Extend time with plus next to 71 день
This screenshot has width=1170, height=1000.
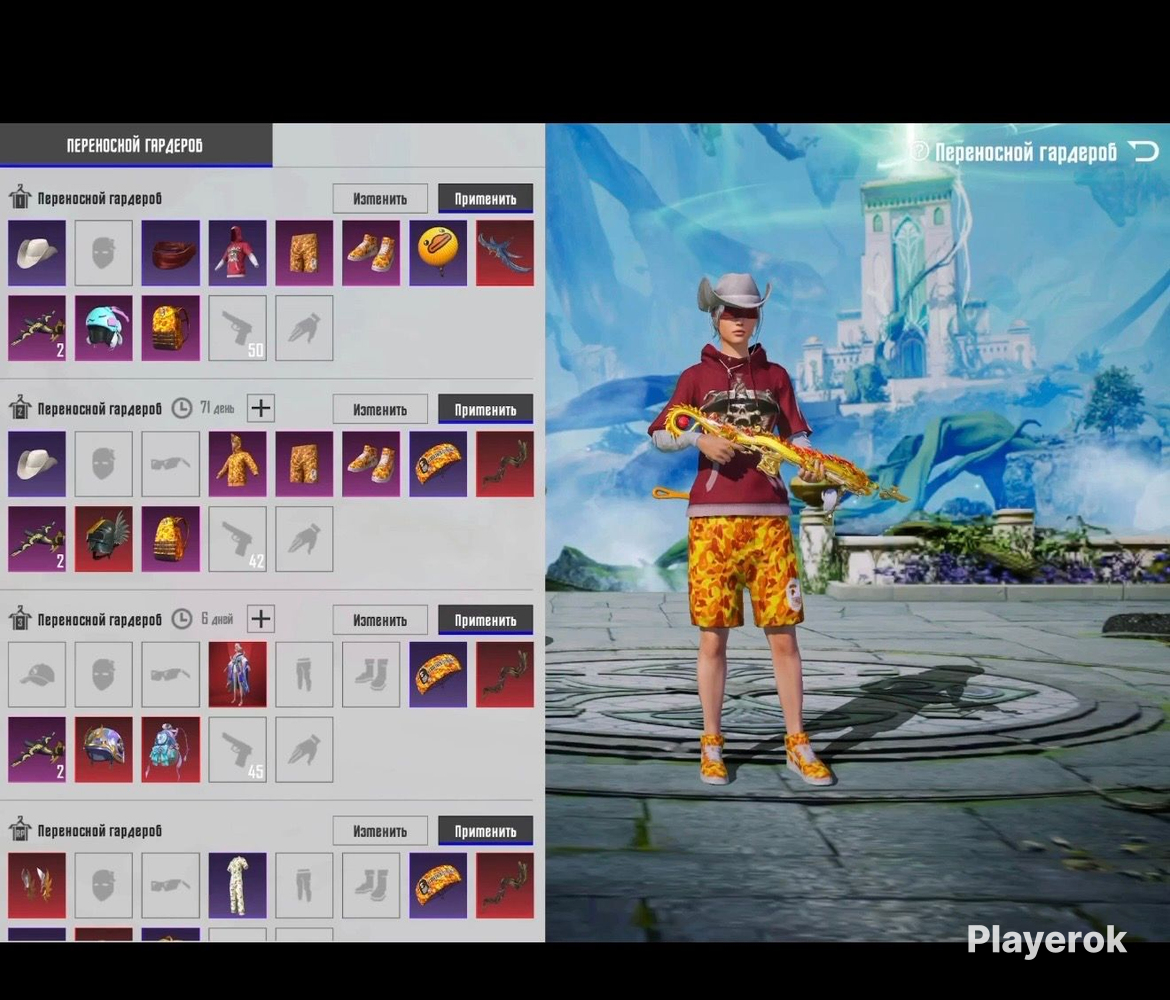coord(260,408)
